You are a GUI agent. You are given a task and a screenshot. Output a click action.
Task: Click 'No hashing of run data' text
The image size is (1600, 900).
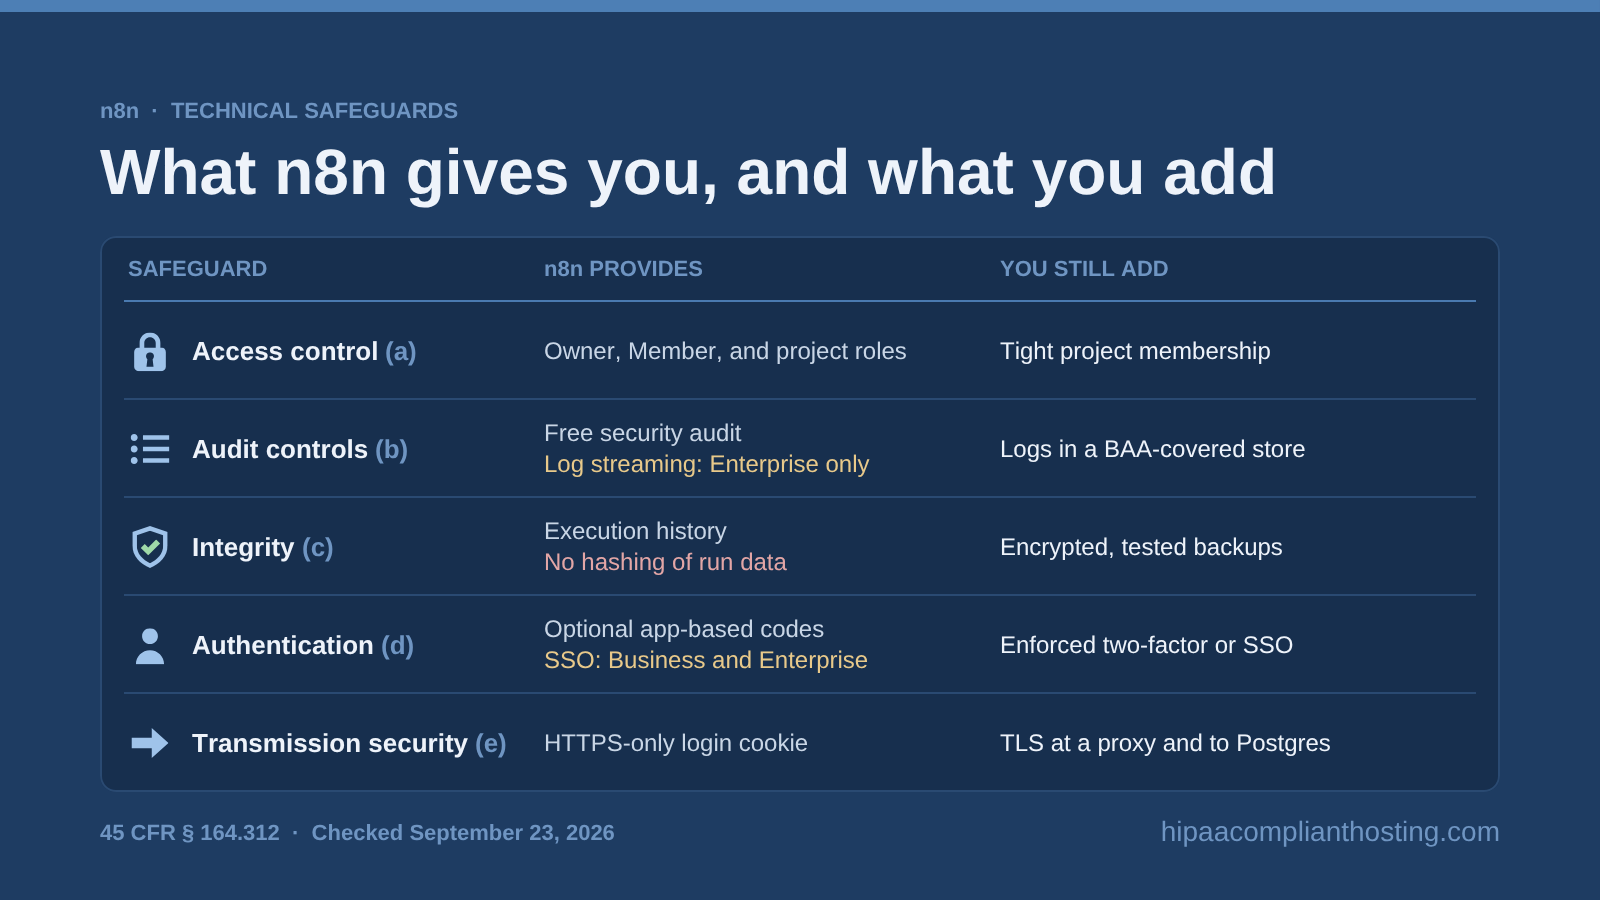pos(665,562)
